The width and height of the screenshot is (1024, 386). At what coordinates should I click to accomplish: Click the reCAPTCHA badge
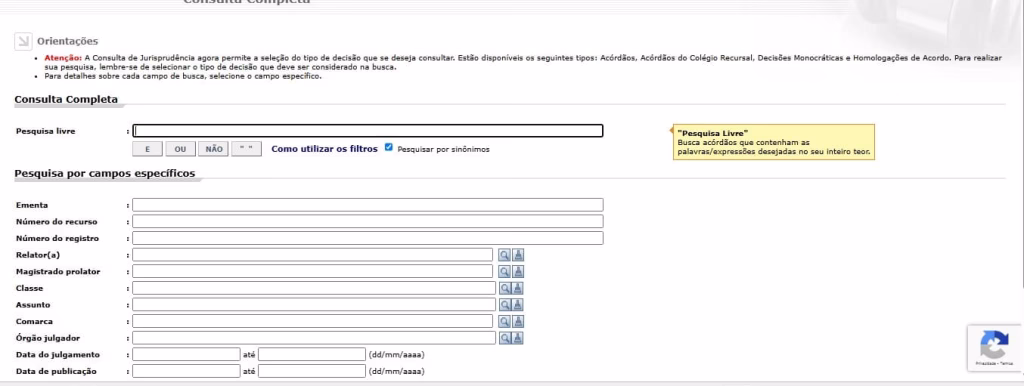[994, 348]
